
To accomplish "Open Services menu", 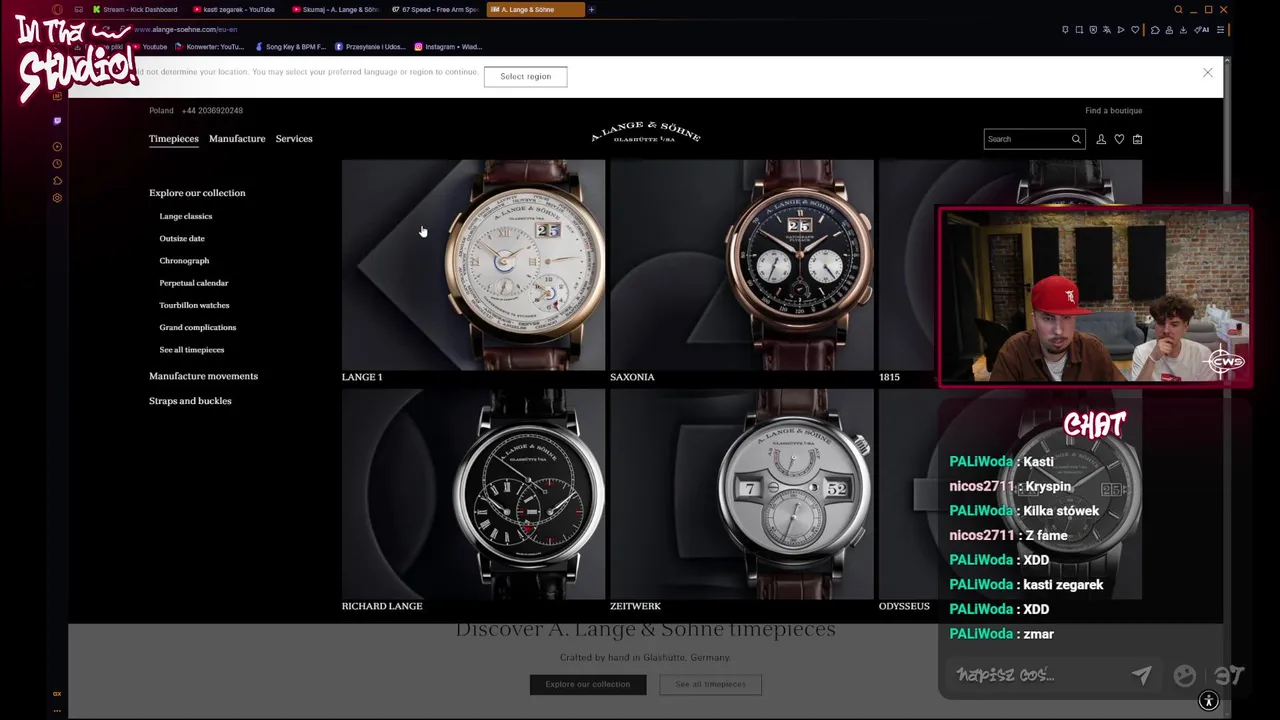I will tap(294, 139).
